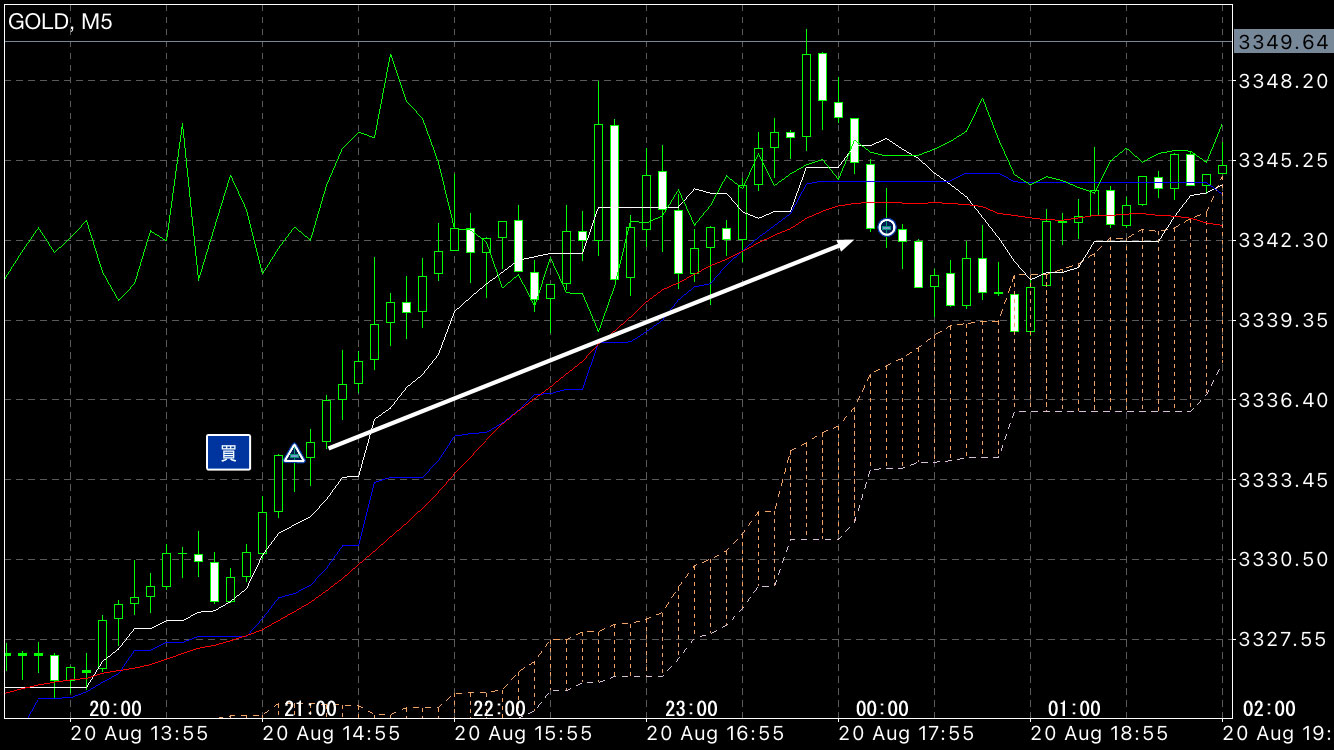Click the 20 Aug 17:55 time label
1334x750 pixels.
click(906, 733)
